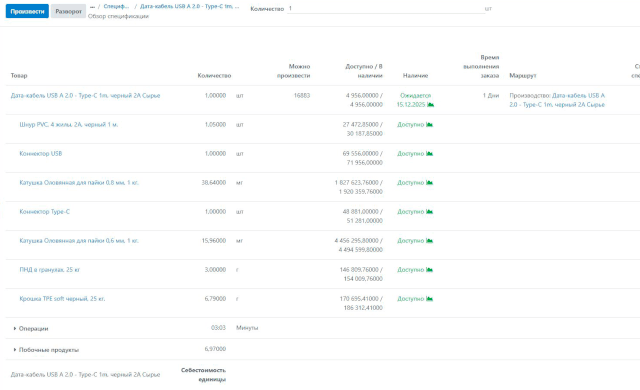Click forecast icon in Катушка 0,6 мм row
Screen dimensions: 640x390
429,240
